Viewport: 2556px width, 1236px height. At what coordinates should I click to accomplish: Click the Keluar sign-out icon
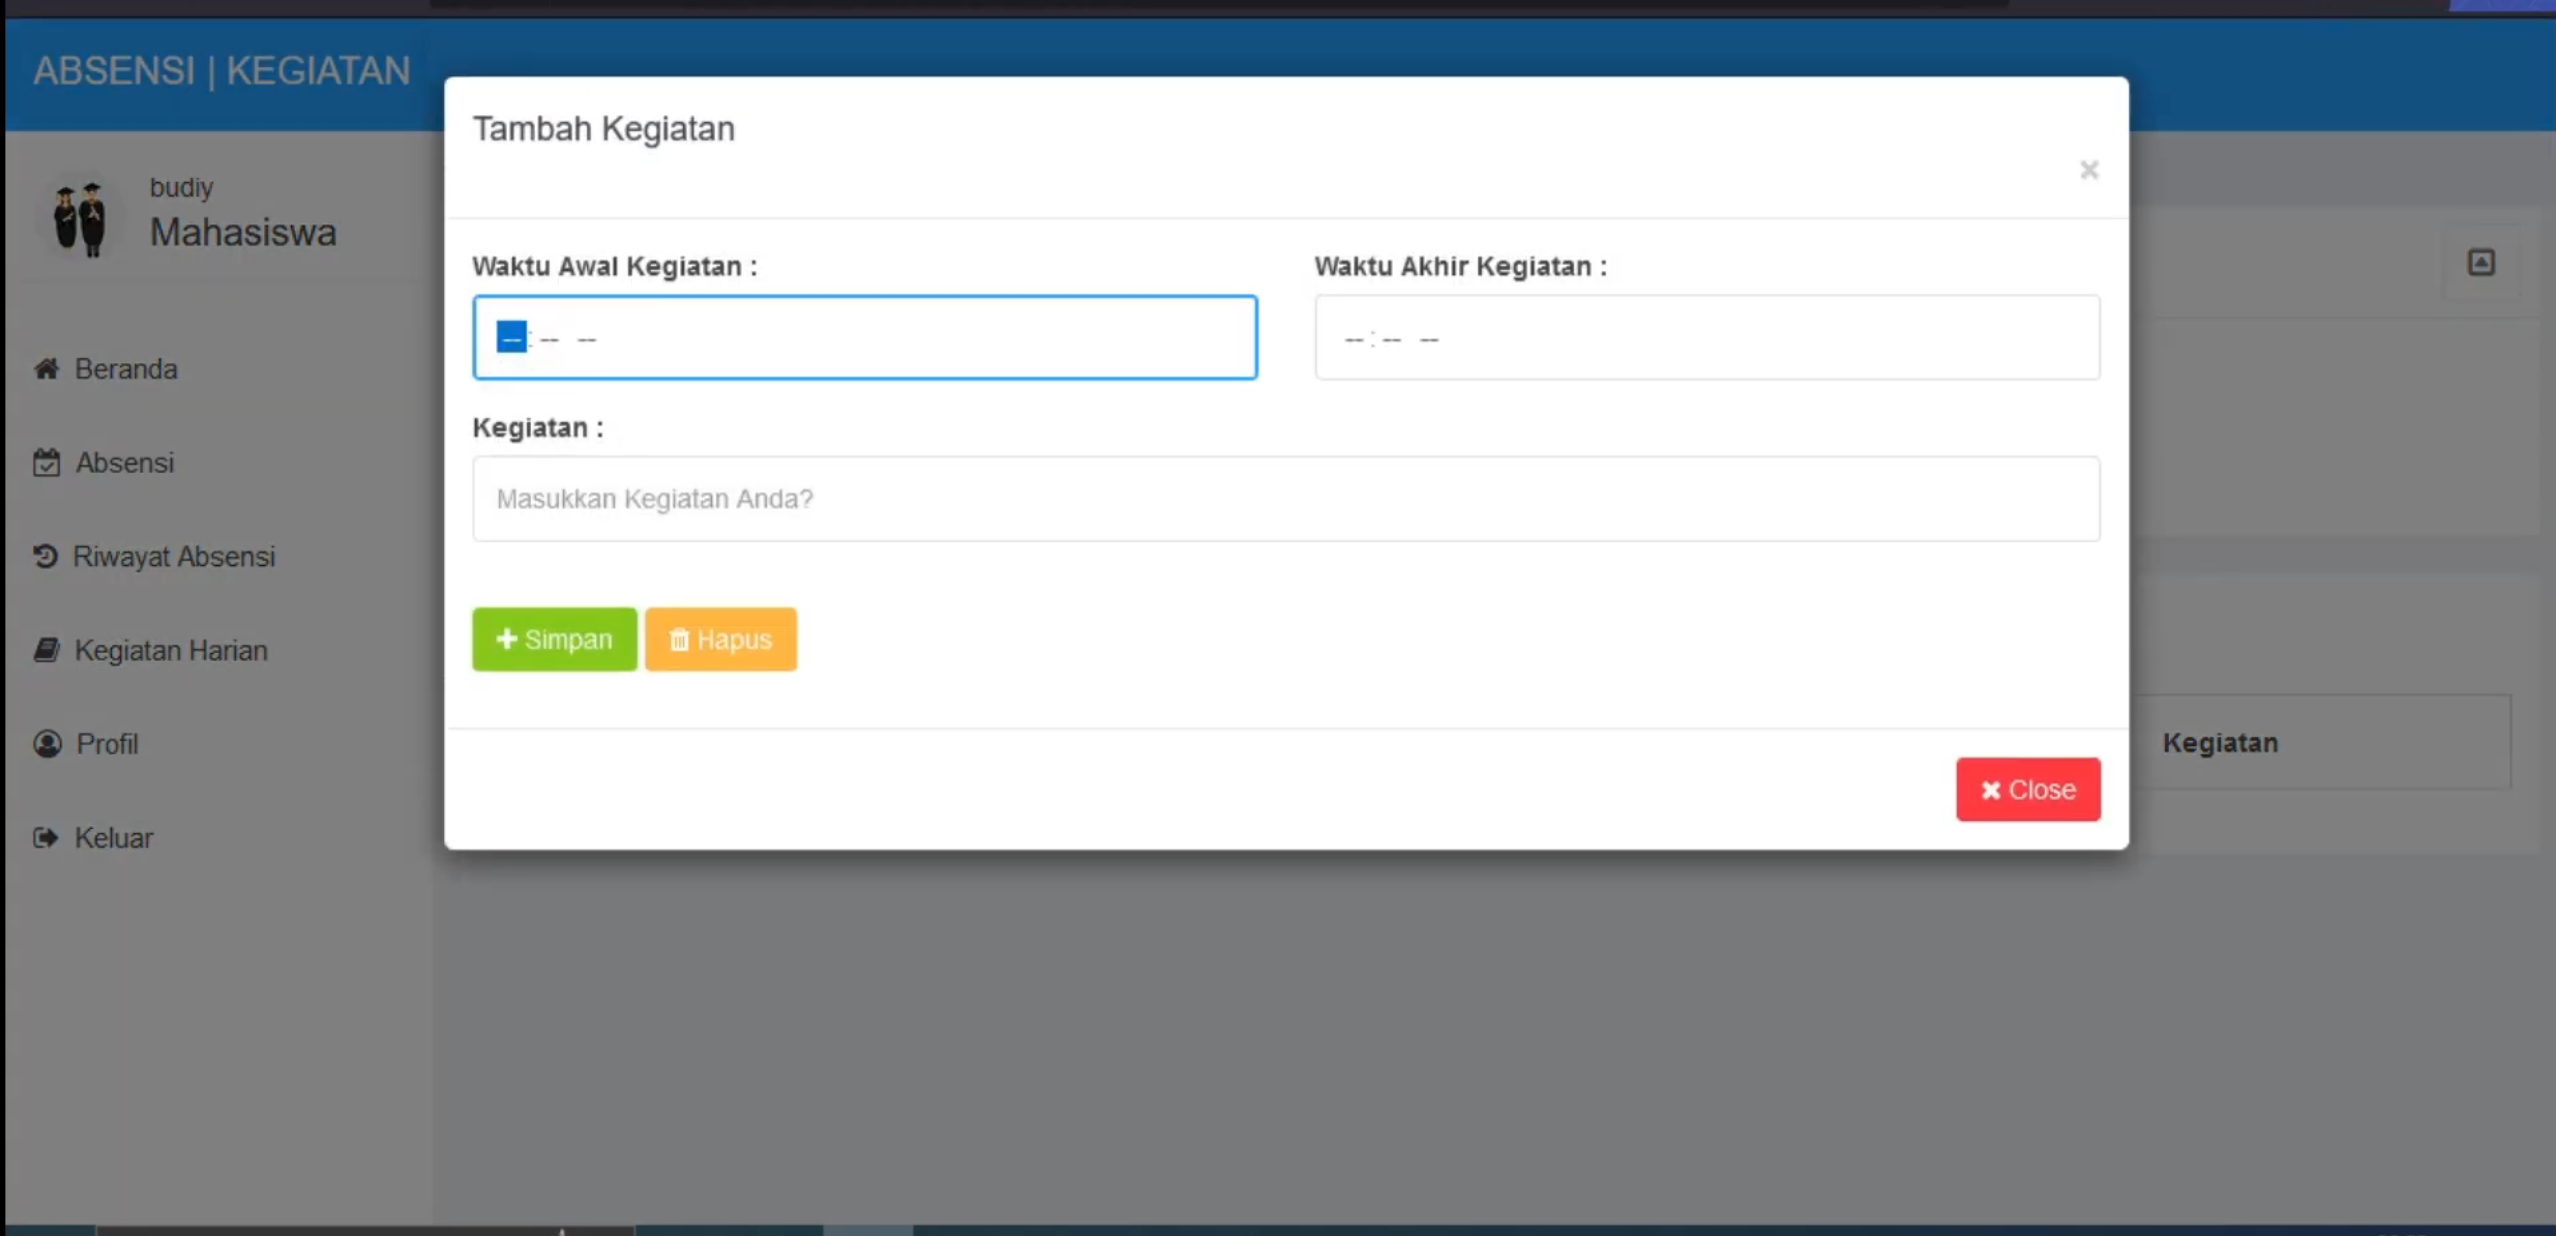(46, 838)
